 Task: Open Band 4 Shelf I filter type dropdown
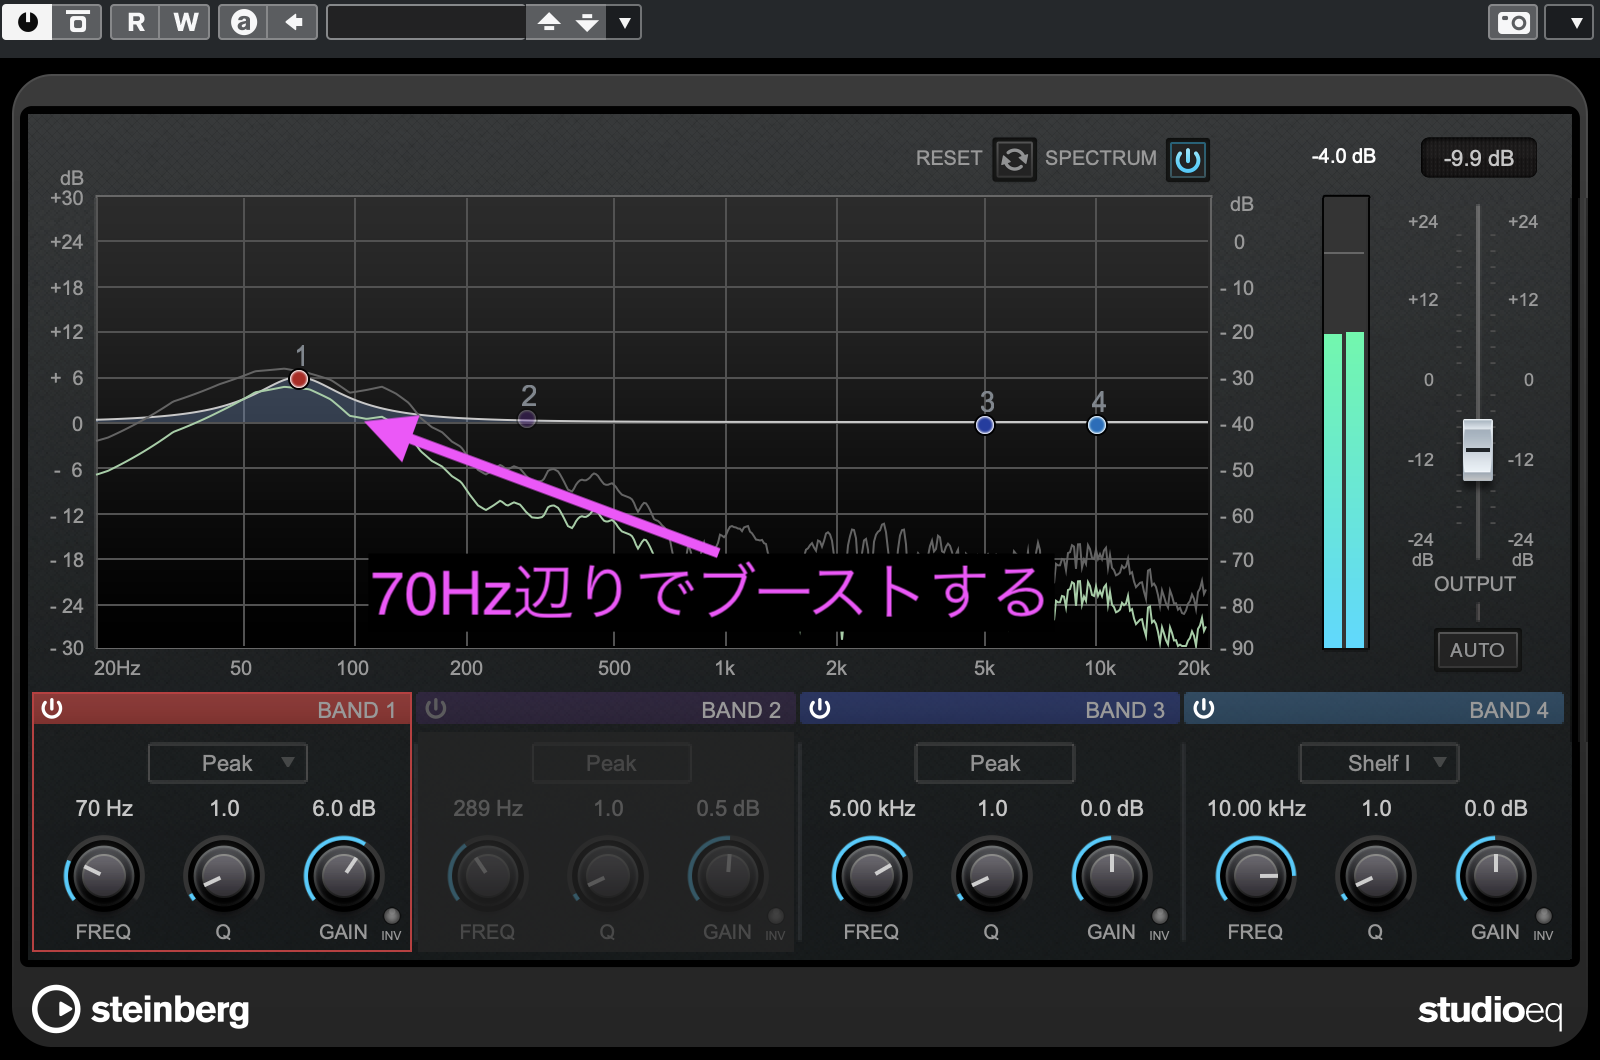click(1379, 763)
